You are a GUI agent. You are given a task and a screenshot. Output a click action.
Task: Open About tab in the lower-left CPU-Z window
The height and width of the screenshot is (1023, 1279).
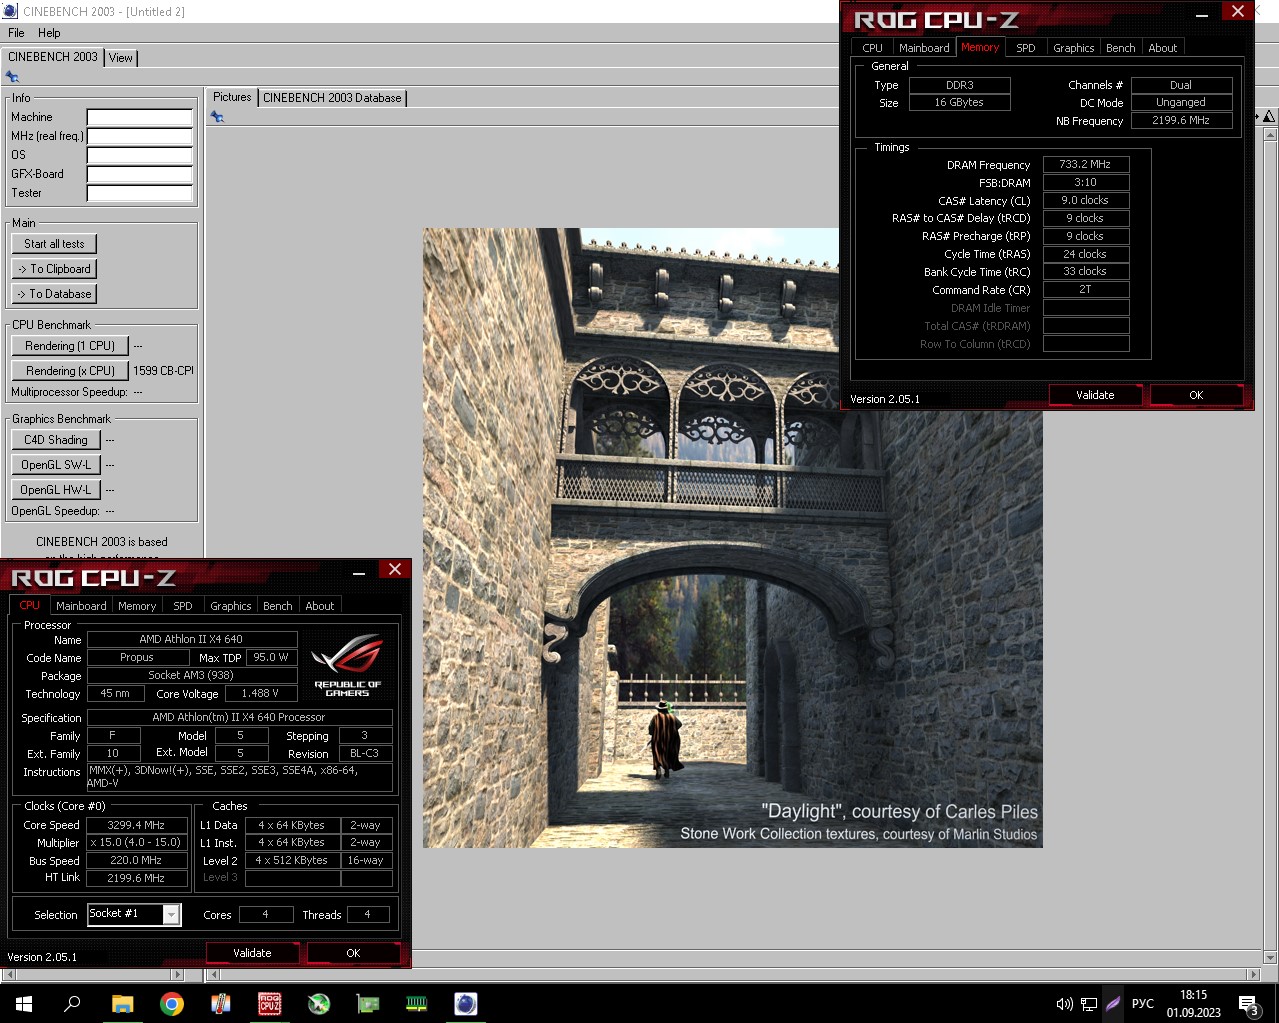point(320,606)
